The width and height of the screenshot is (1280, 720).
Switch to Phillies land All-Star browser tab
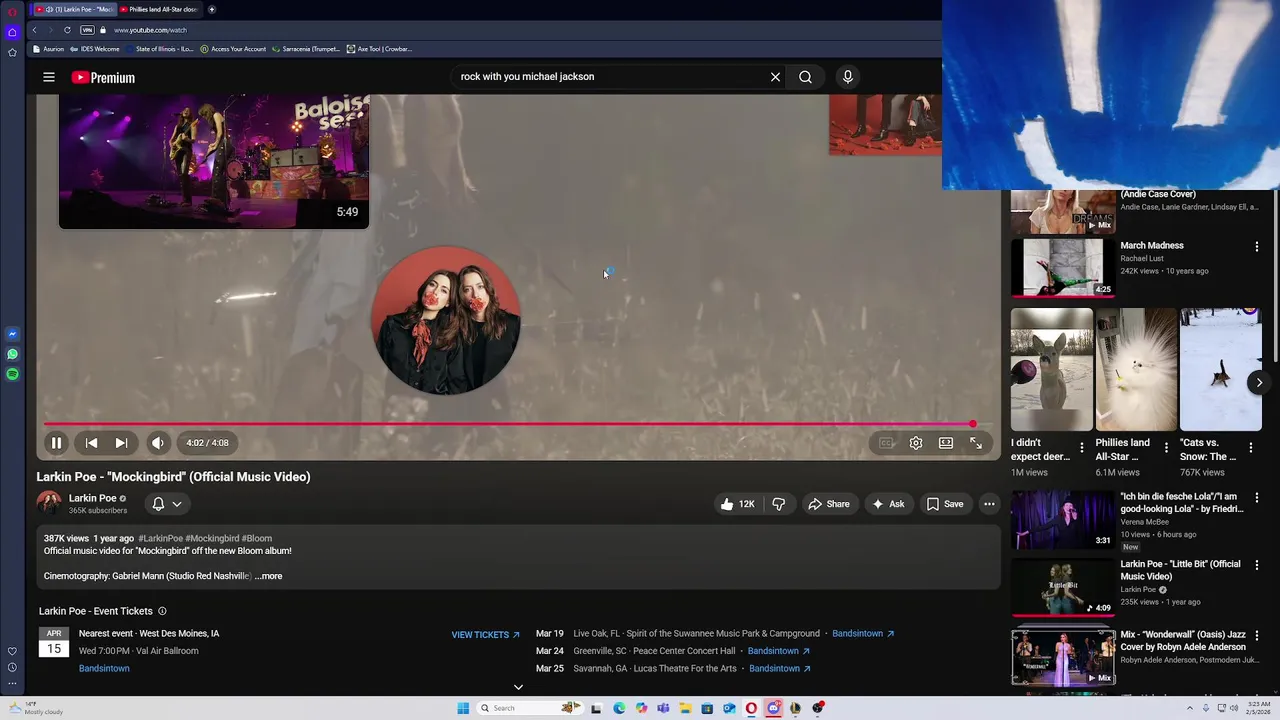click(161, 9)
